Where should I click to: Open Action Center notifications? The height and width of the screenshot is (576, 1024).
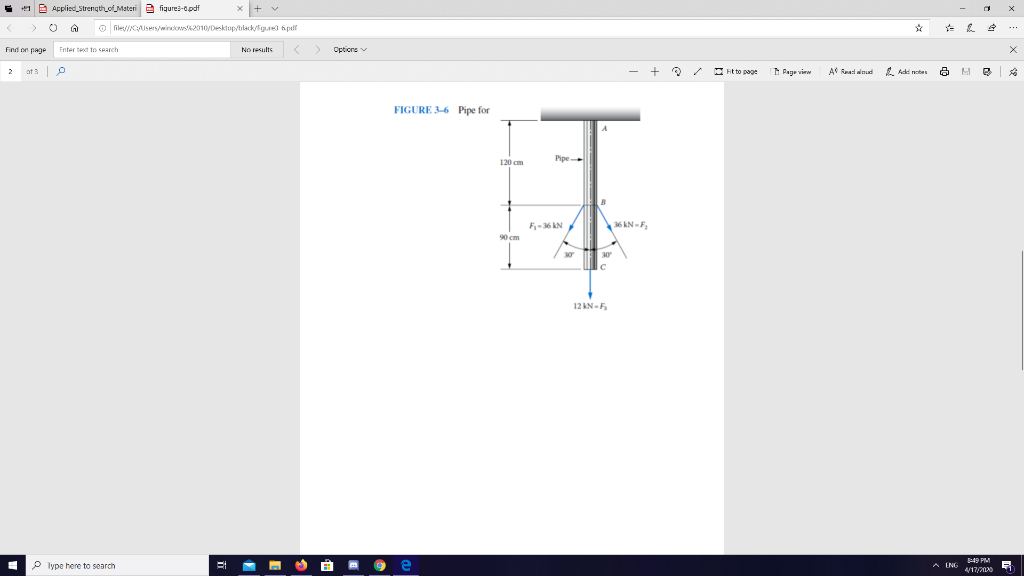1009,566
